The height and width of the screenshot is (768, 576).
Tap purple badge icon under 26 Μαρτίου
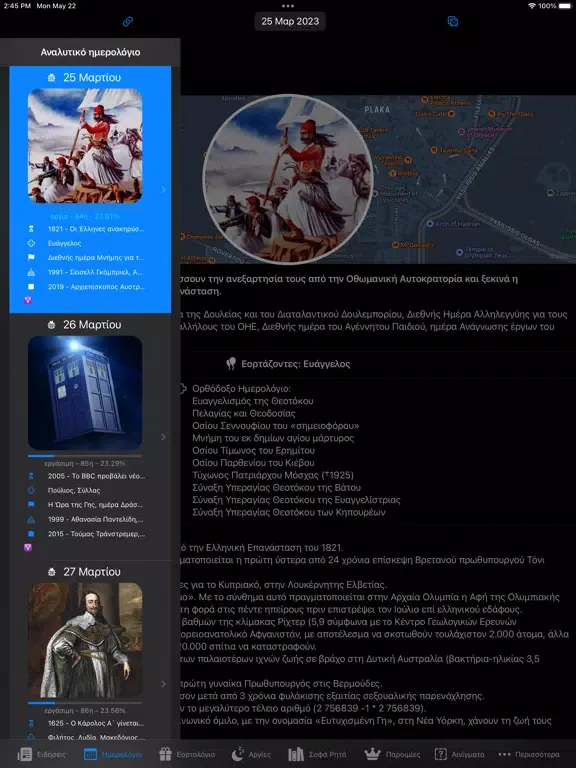28,548
